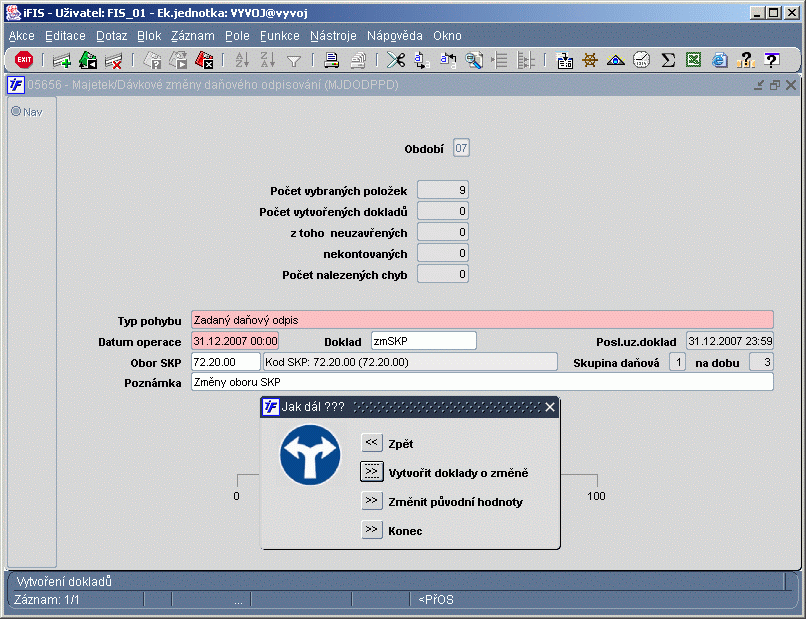
Task: Click the context help window question icon
Action: (771, 61)
